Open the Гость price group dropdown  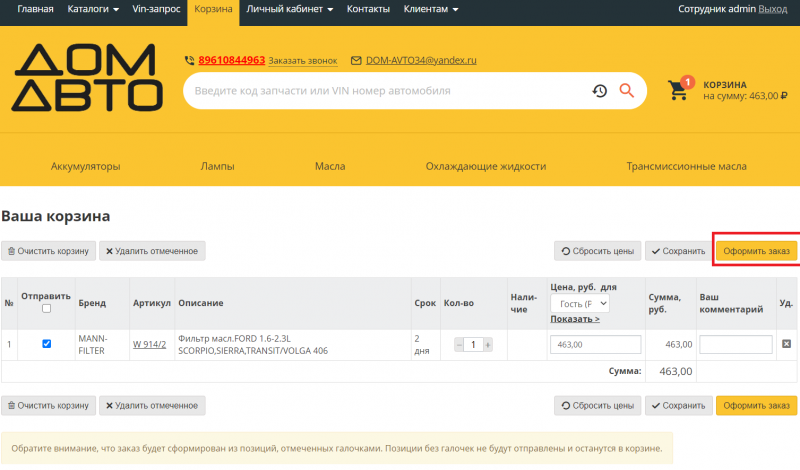pos(580,304)
